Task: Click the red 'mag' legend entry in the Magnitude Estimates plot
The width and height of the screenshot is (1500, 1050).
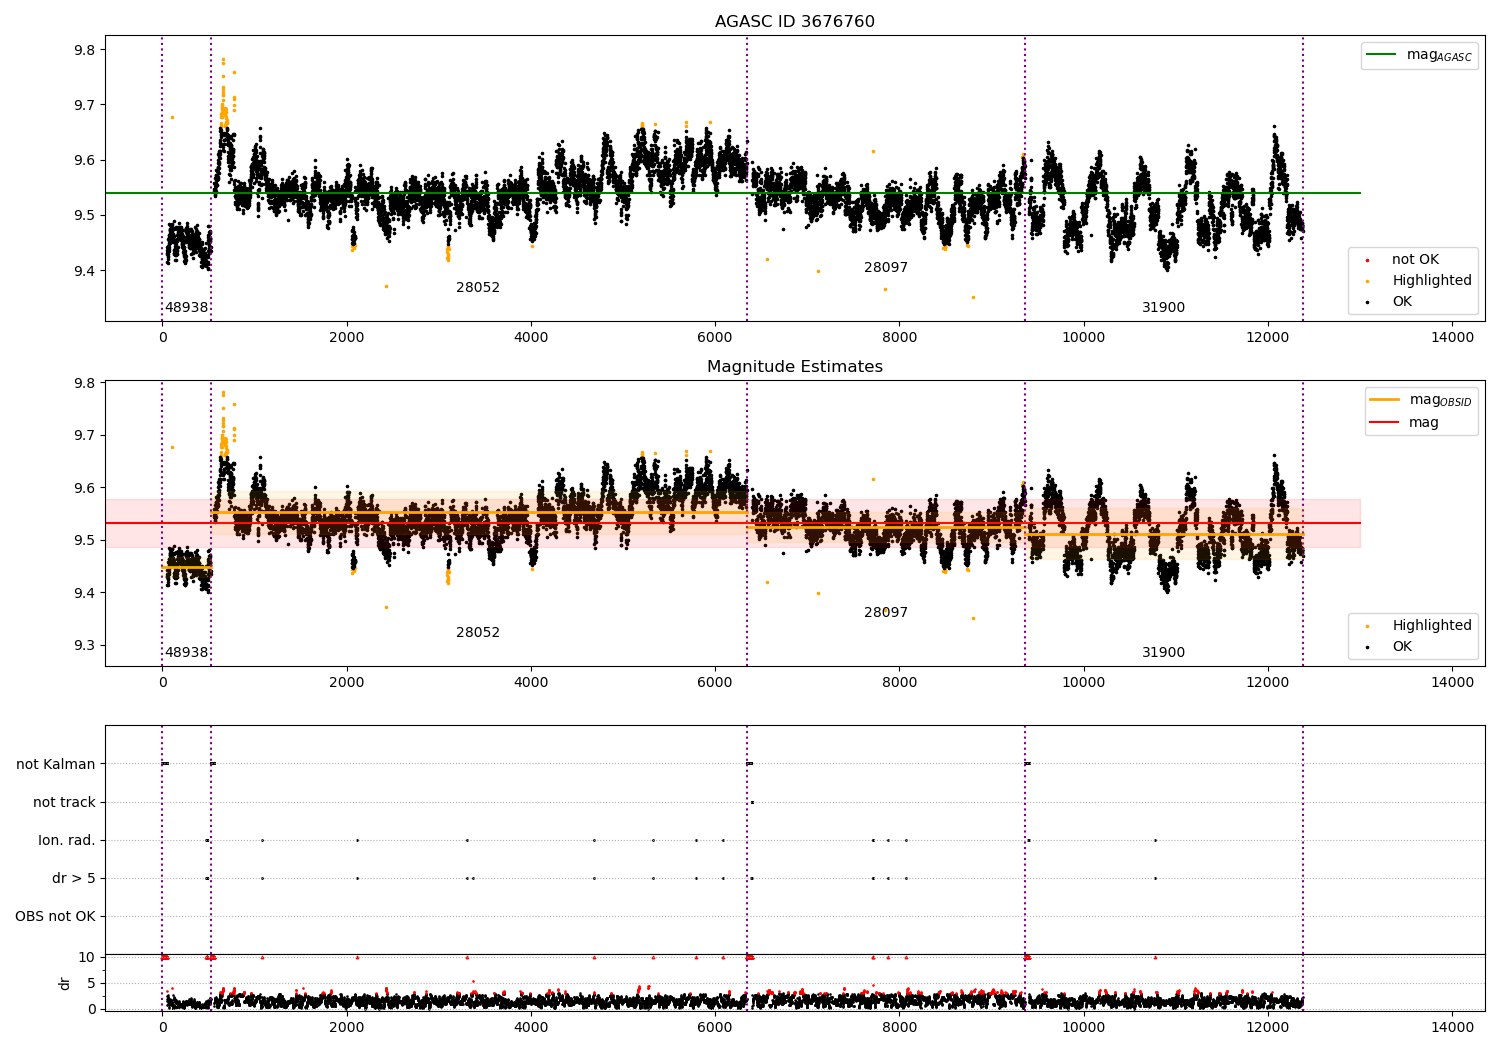Action: [1404, 422]
